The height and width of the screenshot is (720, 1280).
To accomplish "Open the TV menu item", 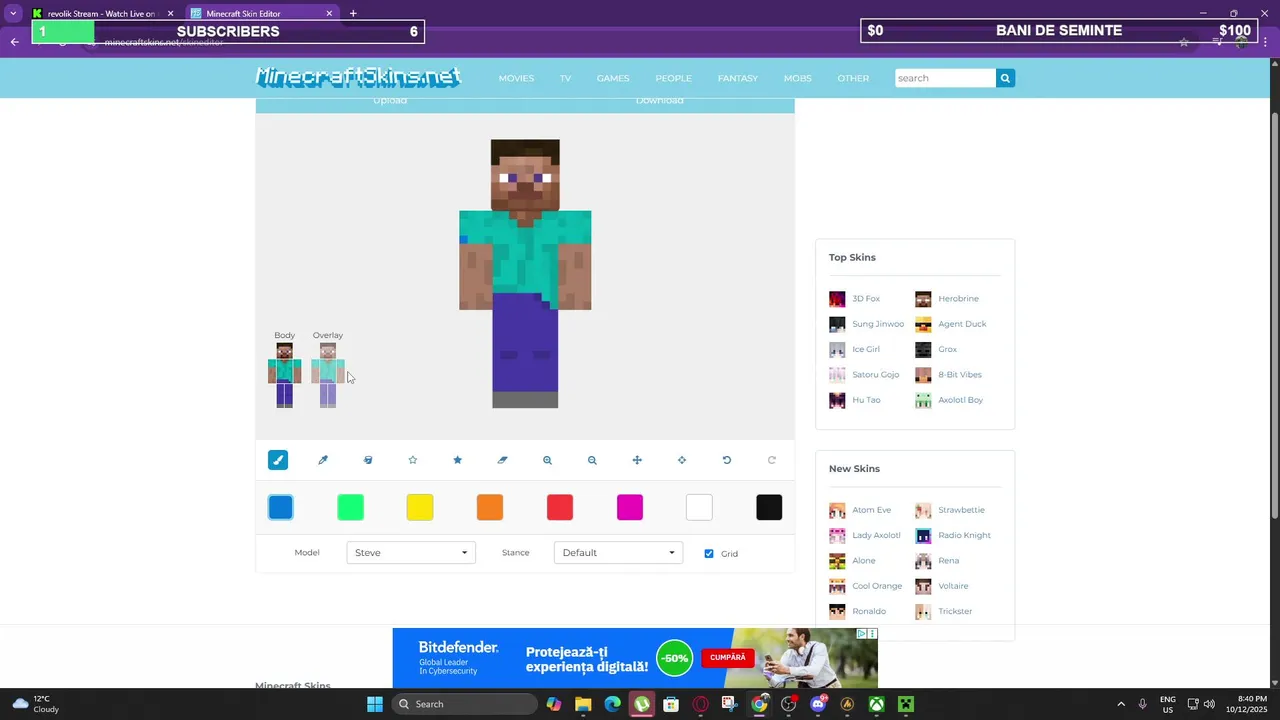I will [565, 78].
